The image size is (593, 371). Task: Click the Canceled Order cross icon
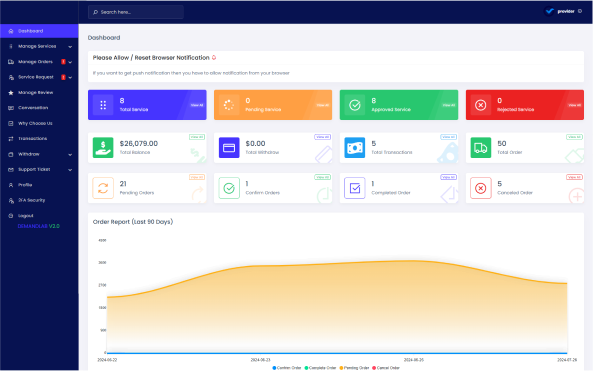click(481, 188)
